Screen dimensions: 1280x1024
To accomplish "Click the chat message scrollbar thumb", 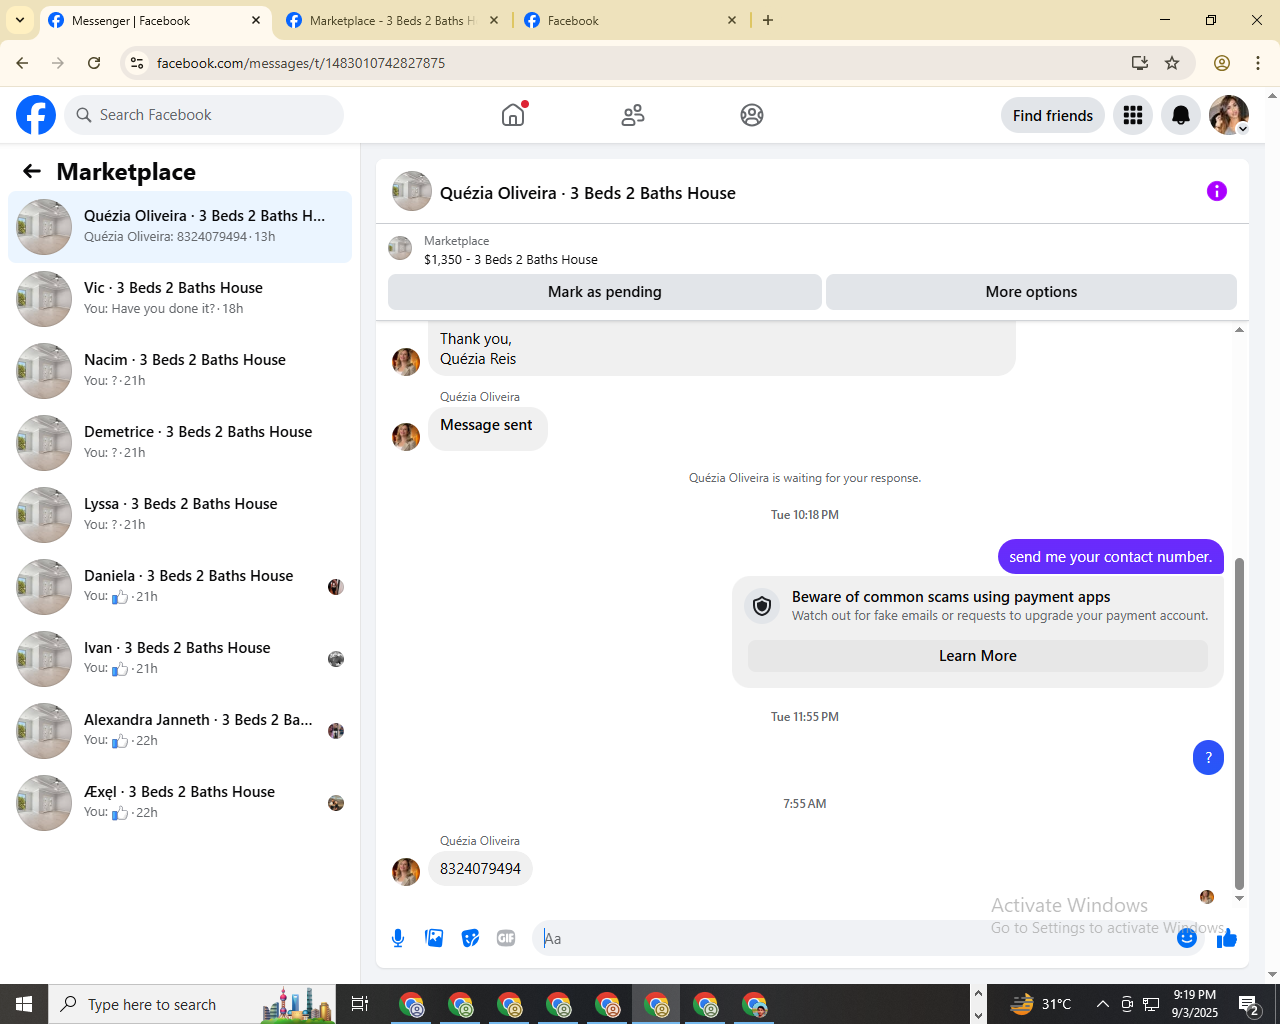I will 1240,723.
